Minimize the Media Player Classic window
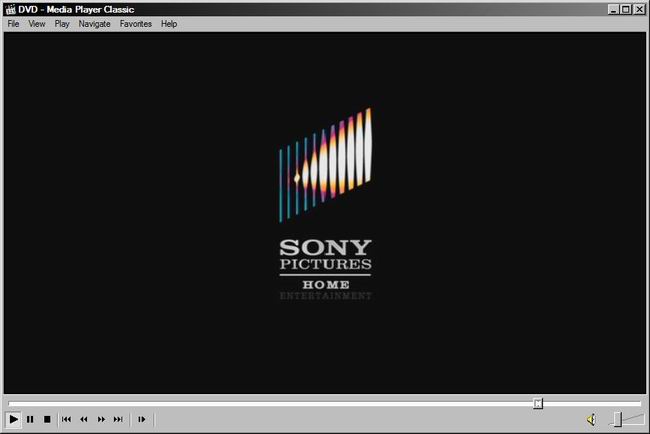Screen dimensions: 650x434 click(613, 10)
